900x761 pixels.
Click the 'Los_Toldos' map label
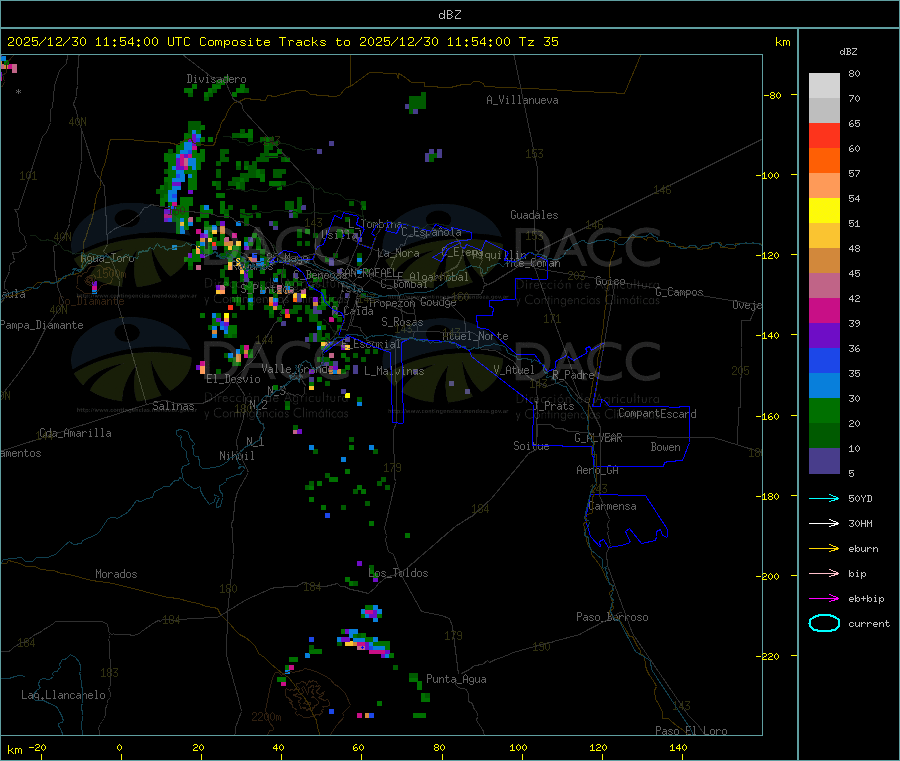398,573
